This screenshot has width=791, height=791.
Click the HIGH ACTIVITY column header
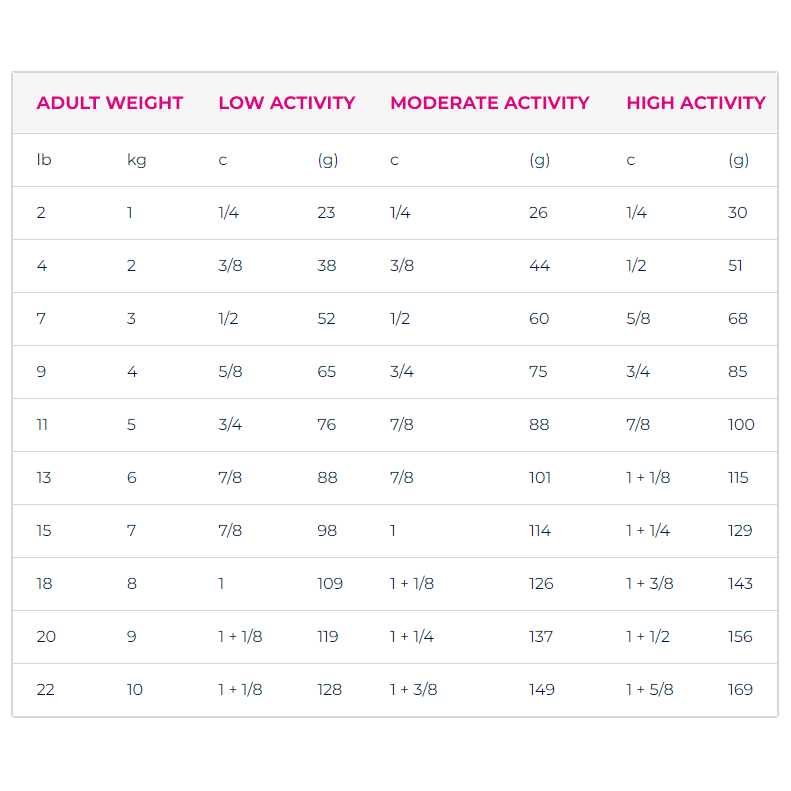click(695, 103)
